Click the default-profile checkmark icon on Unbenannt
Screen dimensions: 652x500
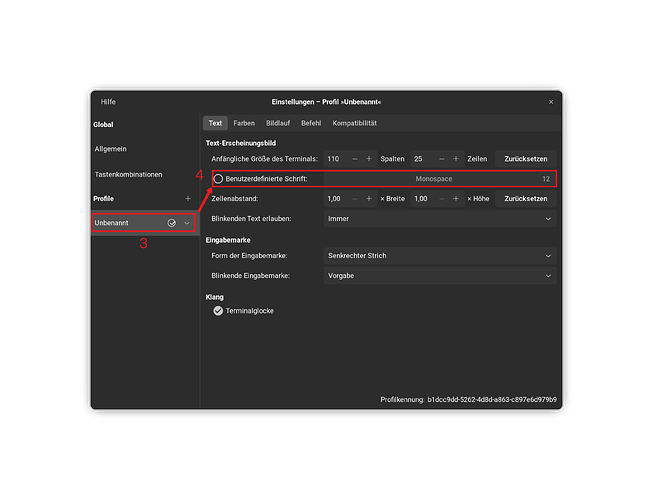[172, 223]
